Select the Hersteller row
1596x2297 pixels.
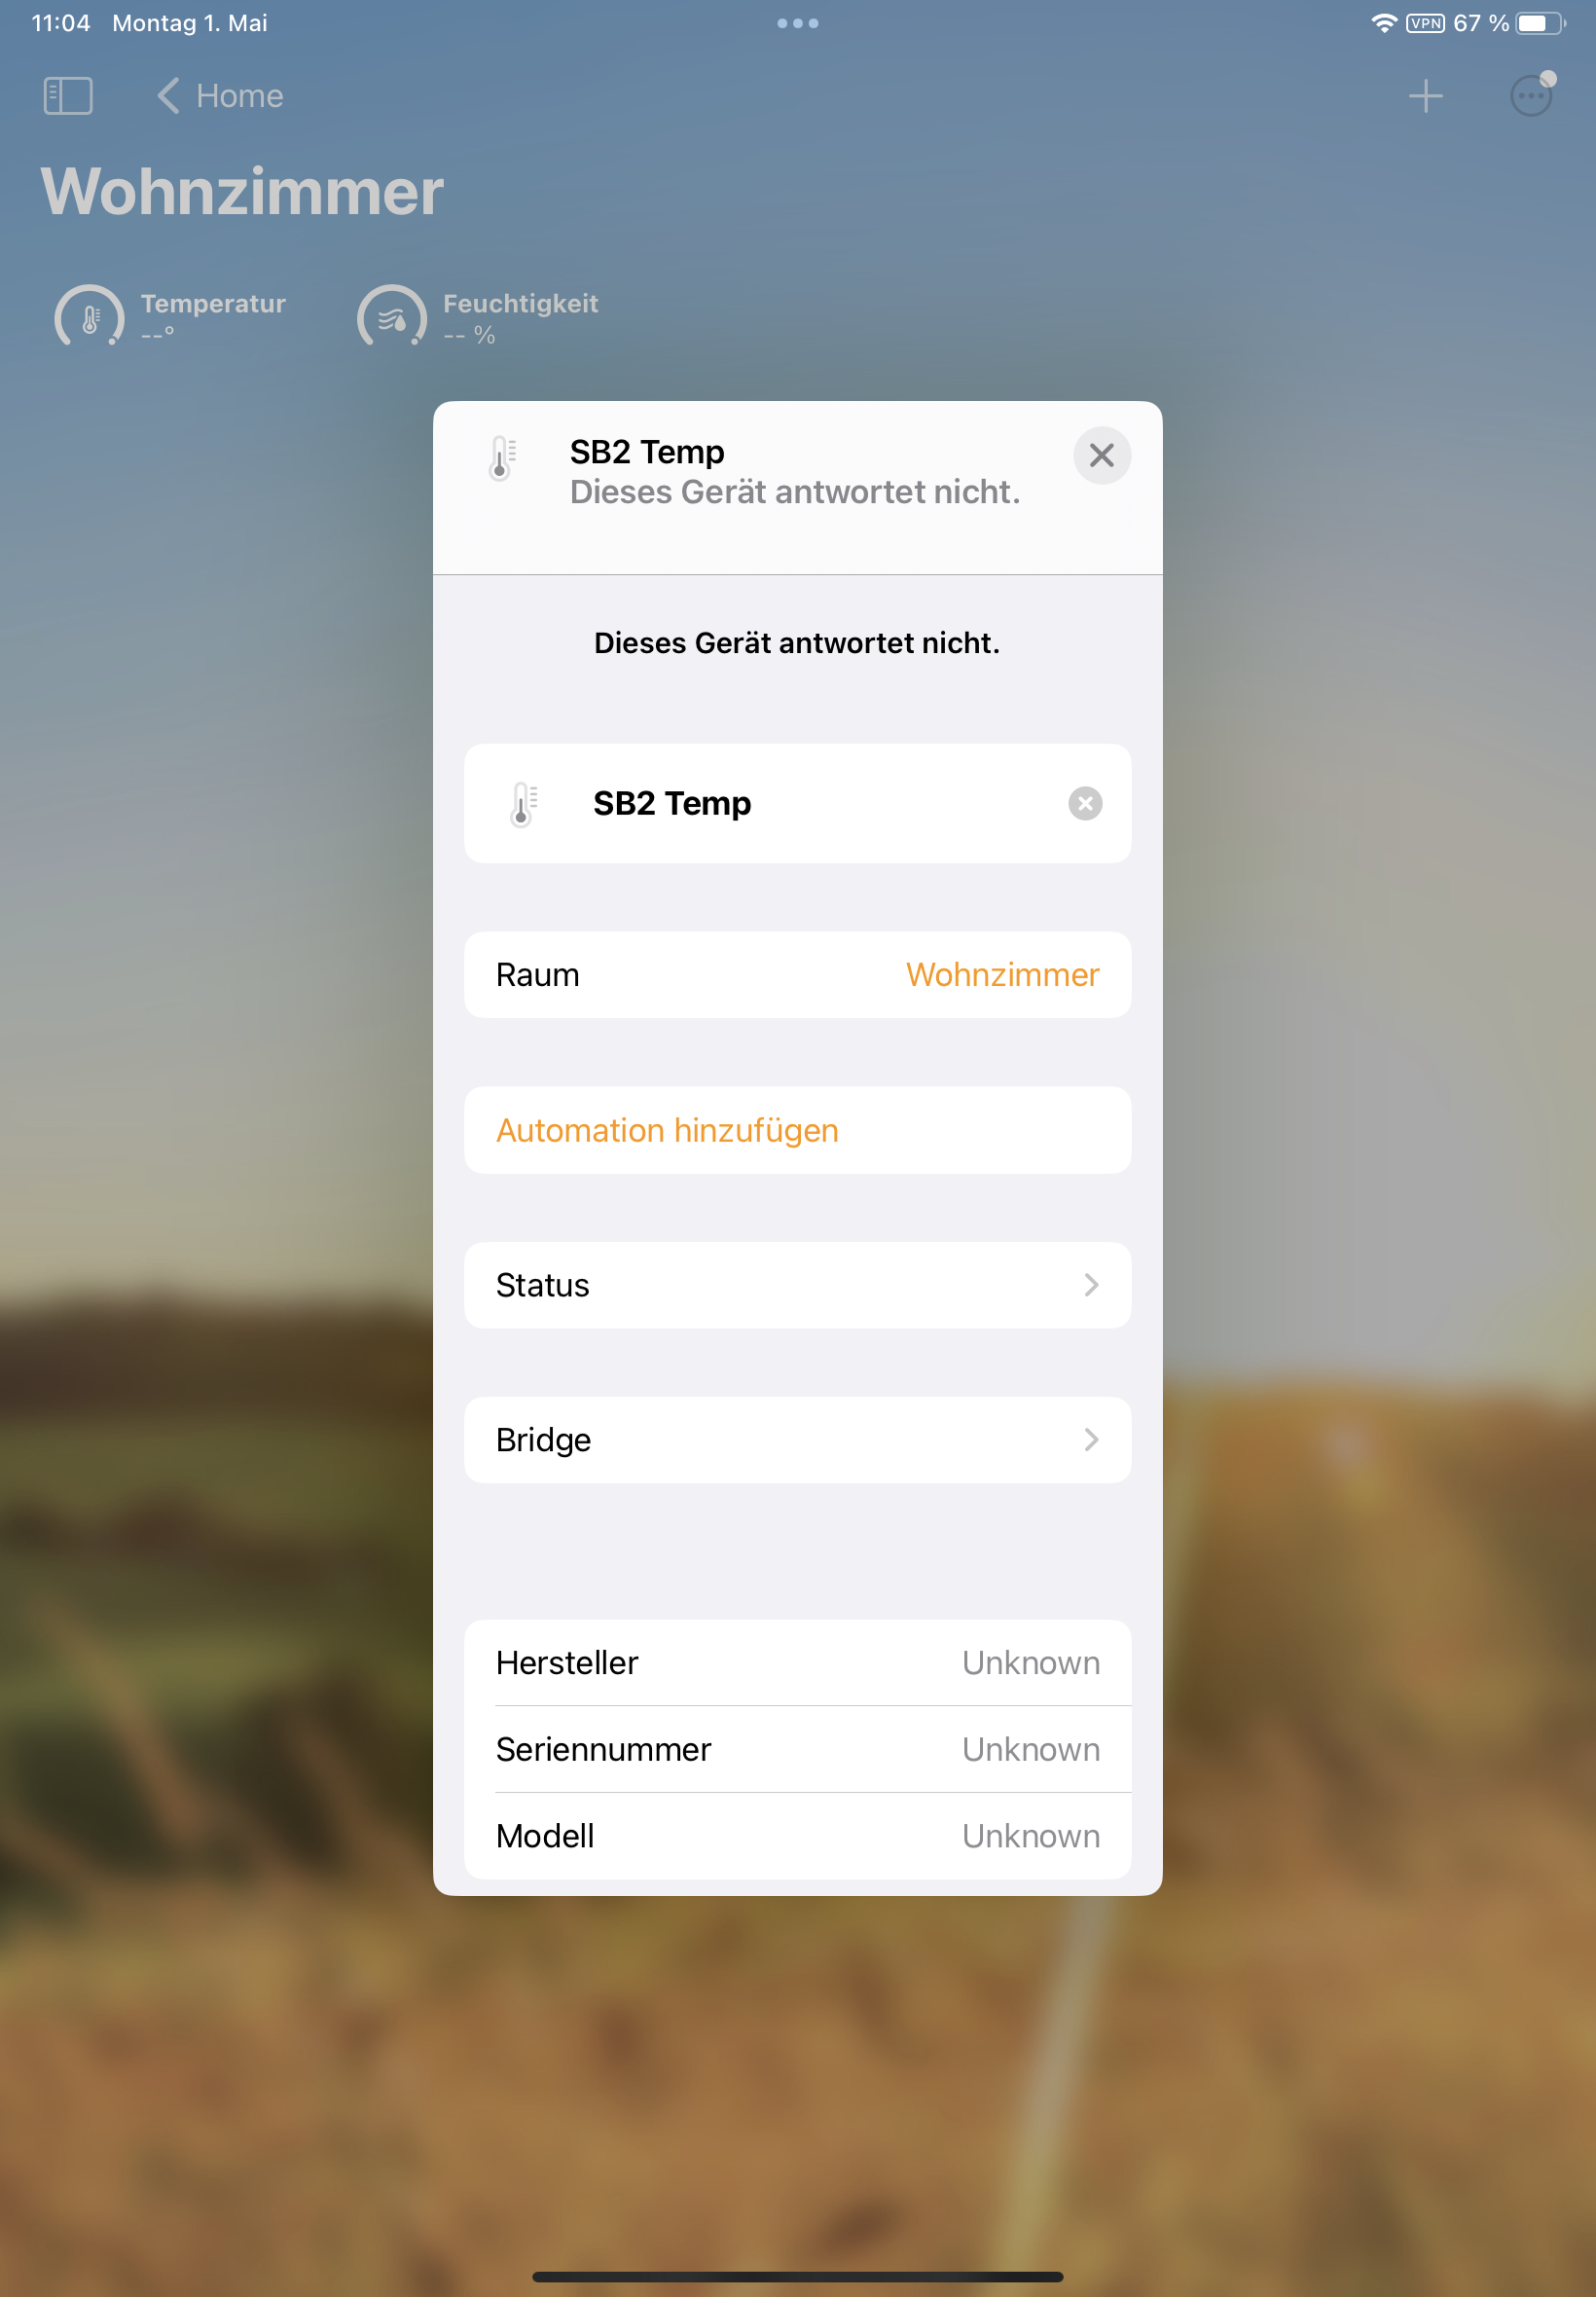tap(797, 1663)
